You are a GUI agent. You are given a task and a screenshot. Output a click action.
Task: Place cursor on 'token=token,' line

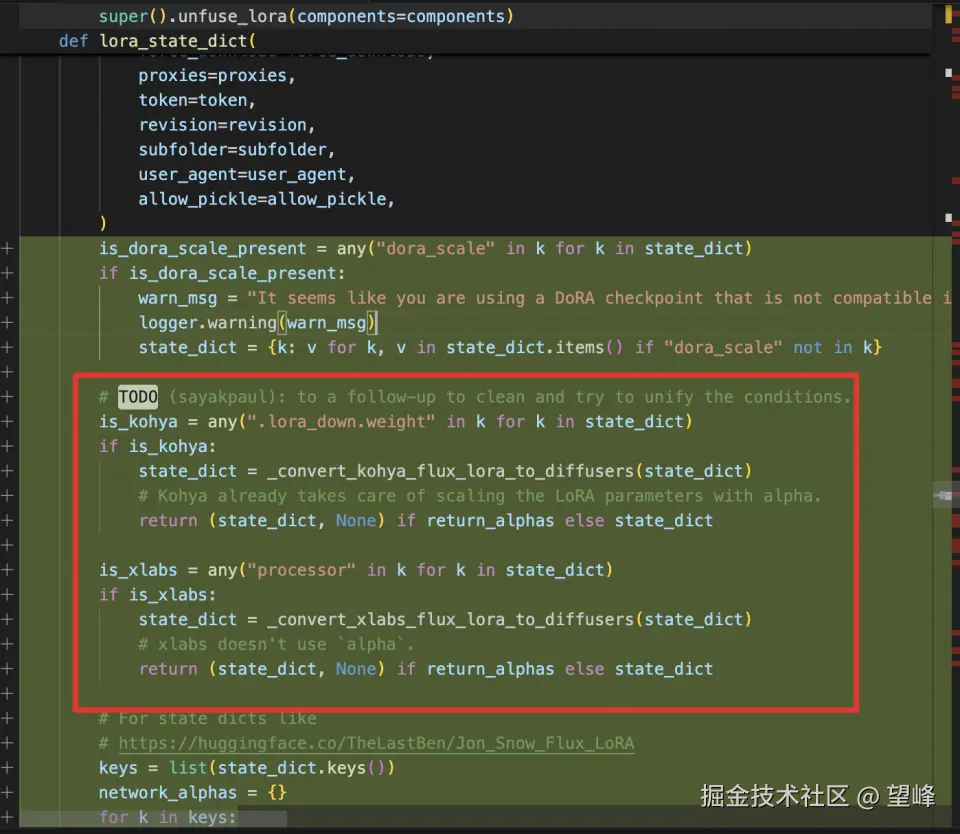point(197,100)
